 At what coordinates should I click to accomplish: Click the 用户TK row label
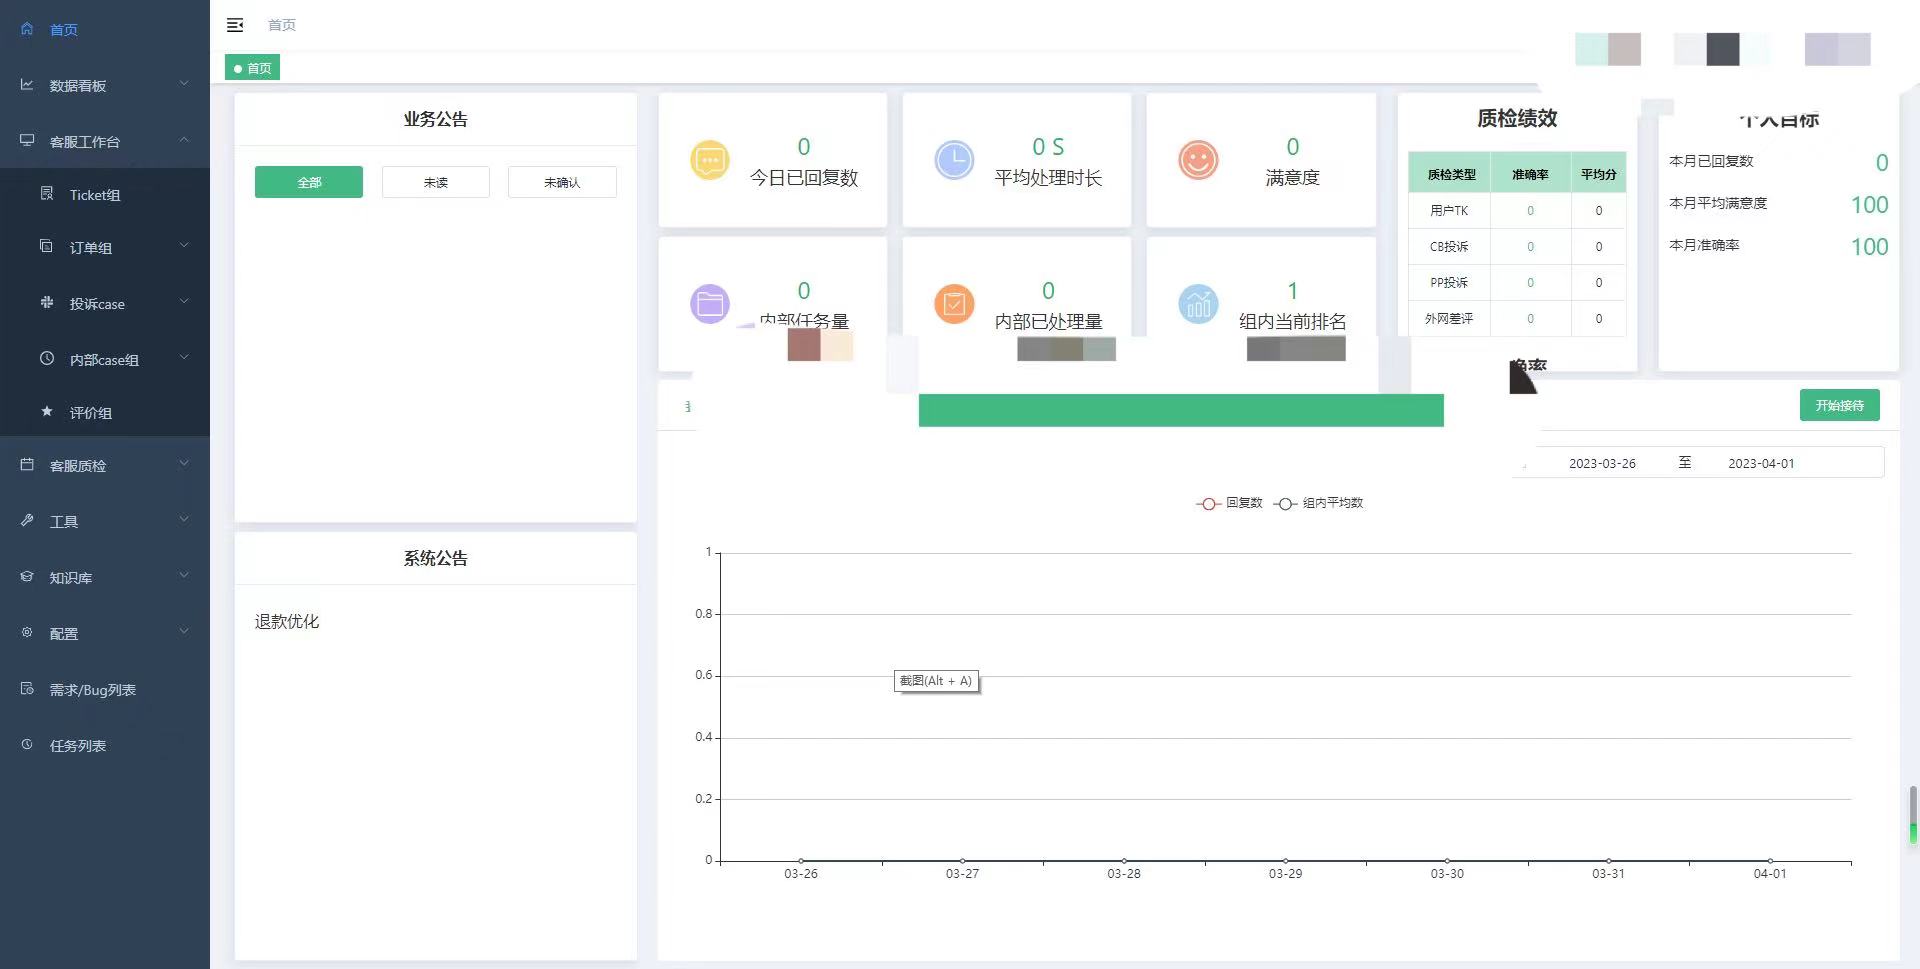click(x=1449, y=211)
